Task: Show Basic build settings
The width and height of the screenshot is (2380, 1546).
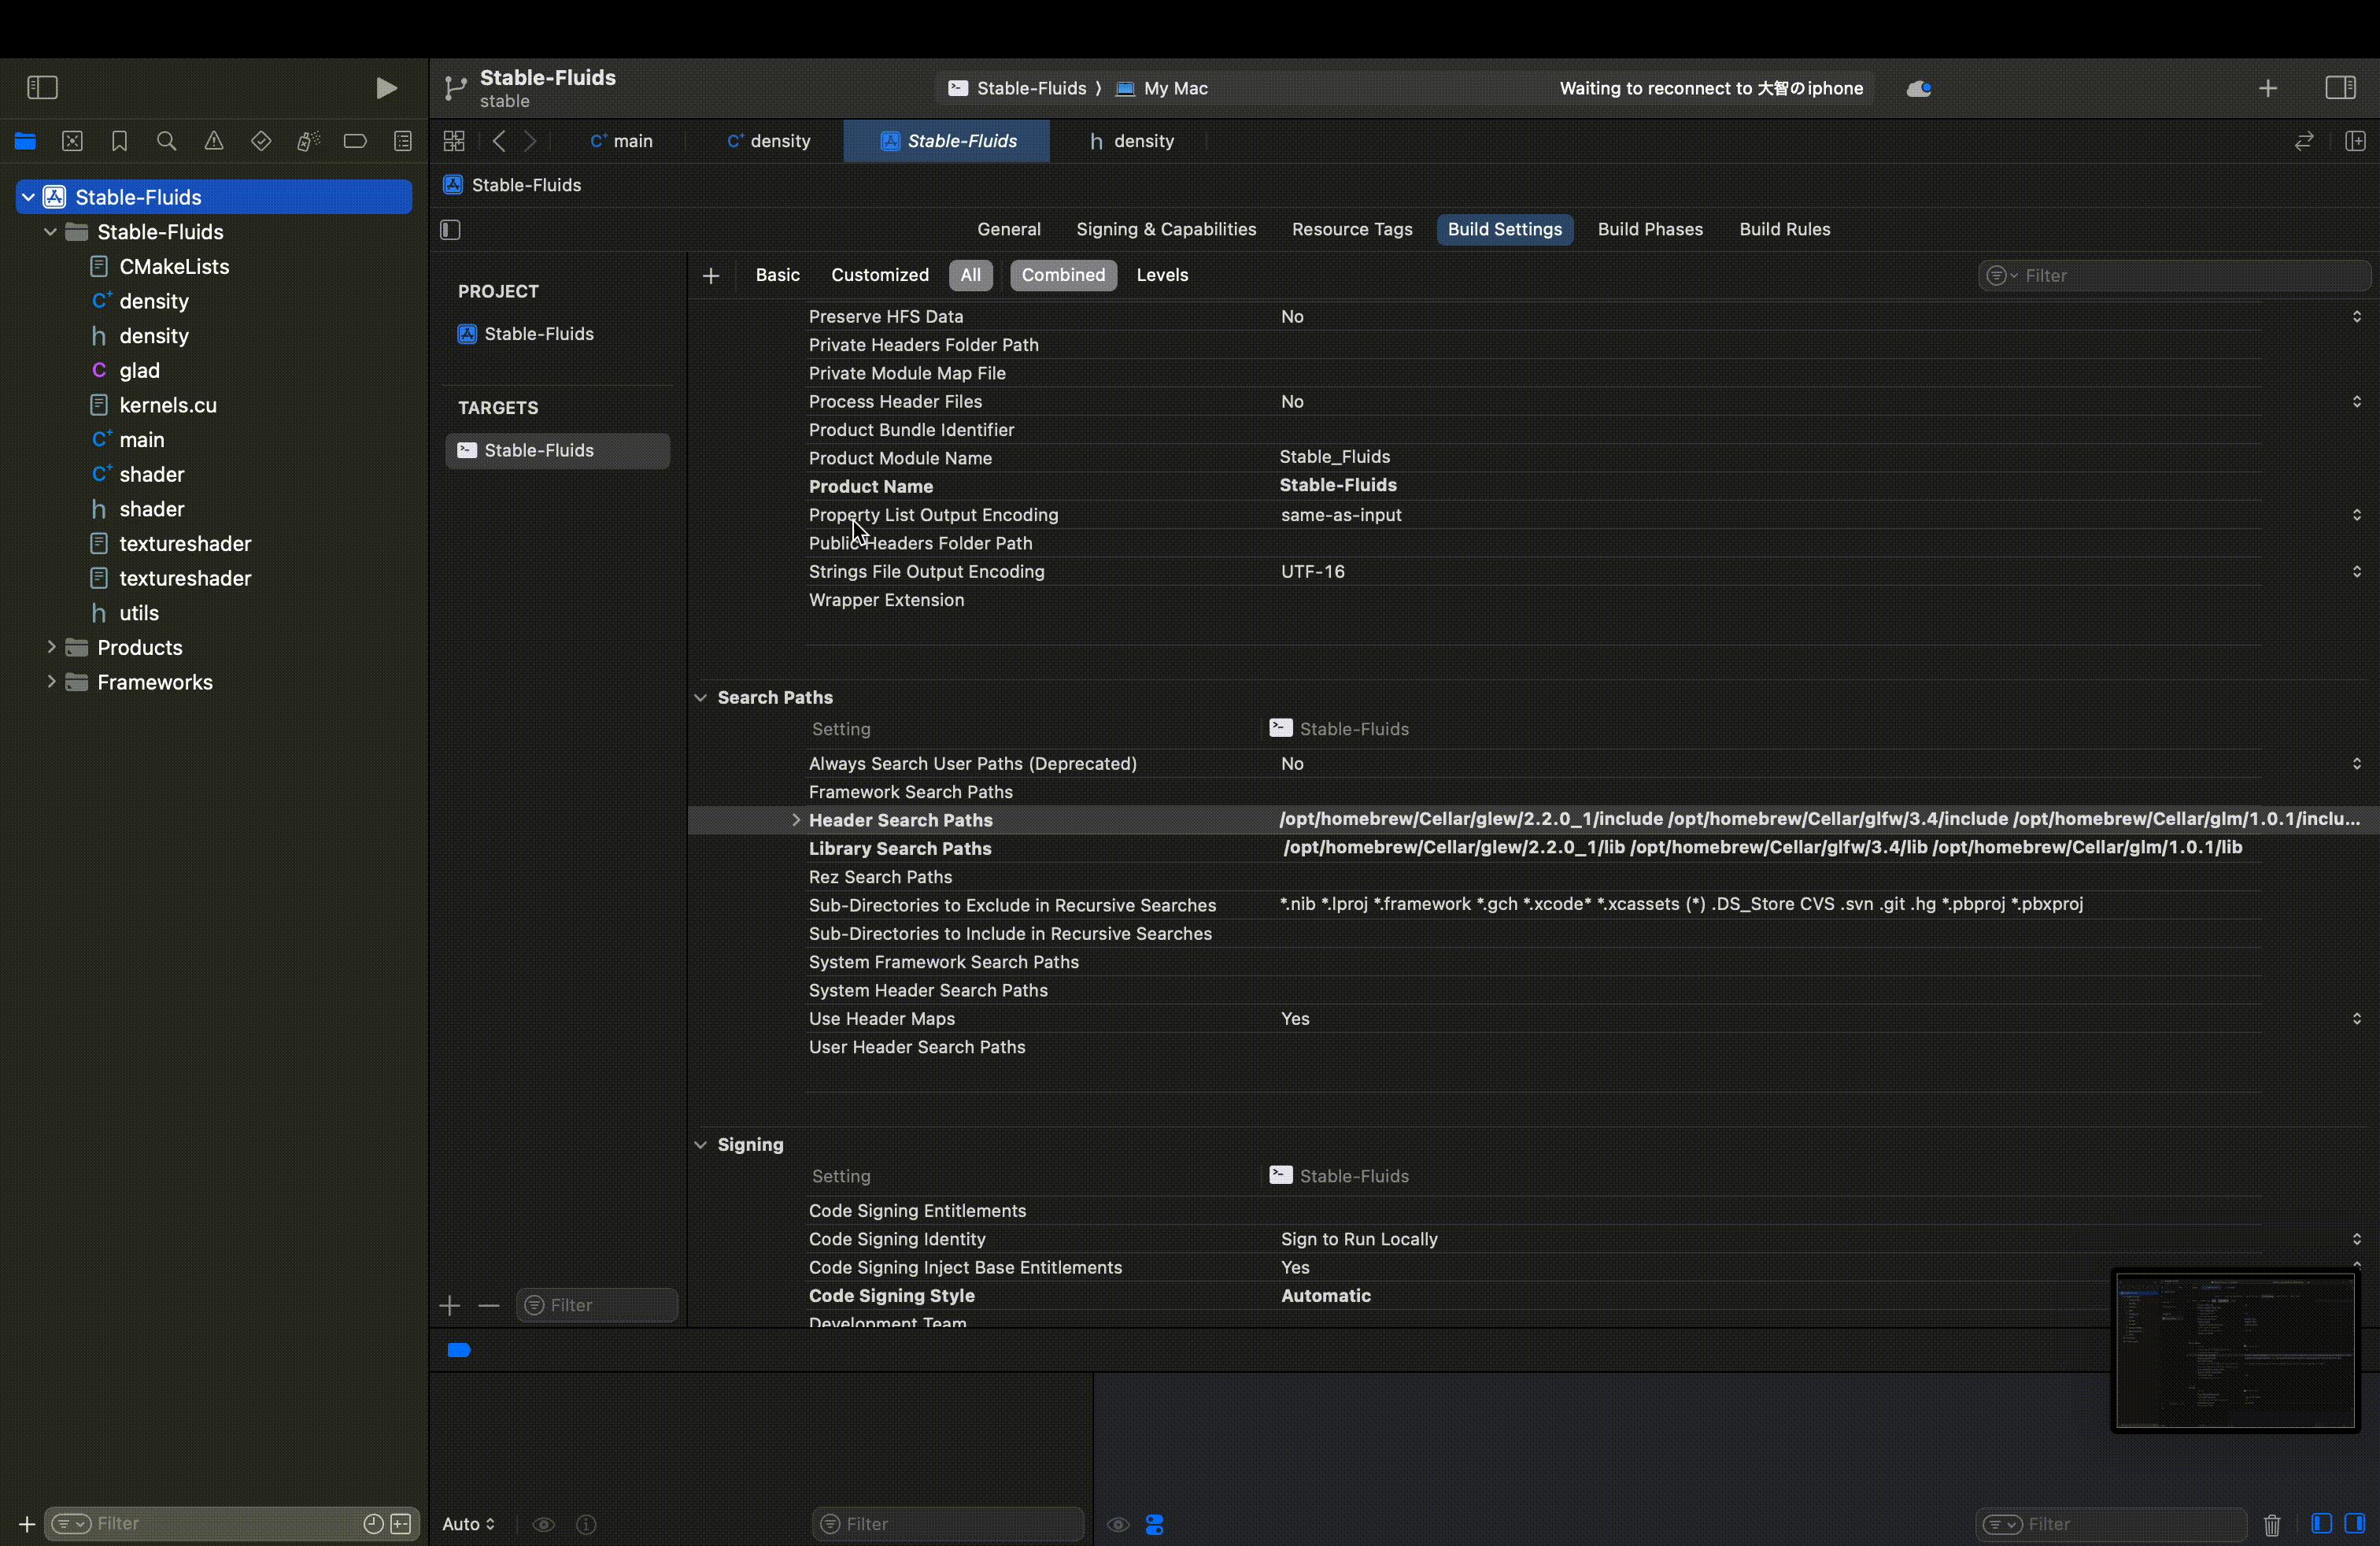Action: coord(777,275)
